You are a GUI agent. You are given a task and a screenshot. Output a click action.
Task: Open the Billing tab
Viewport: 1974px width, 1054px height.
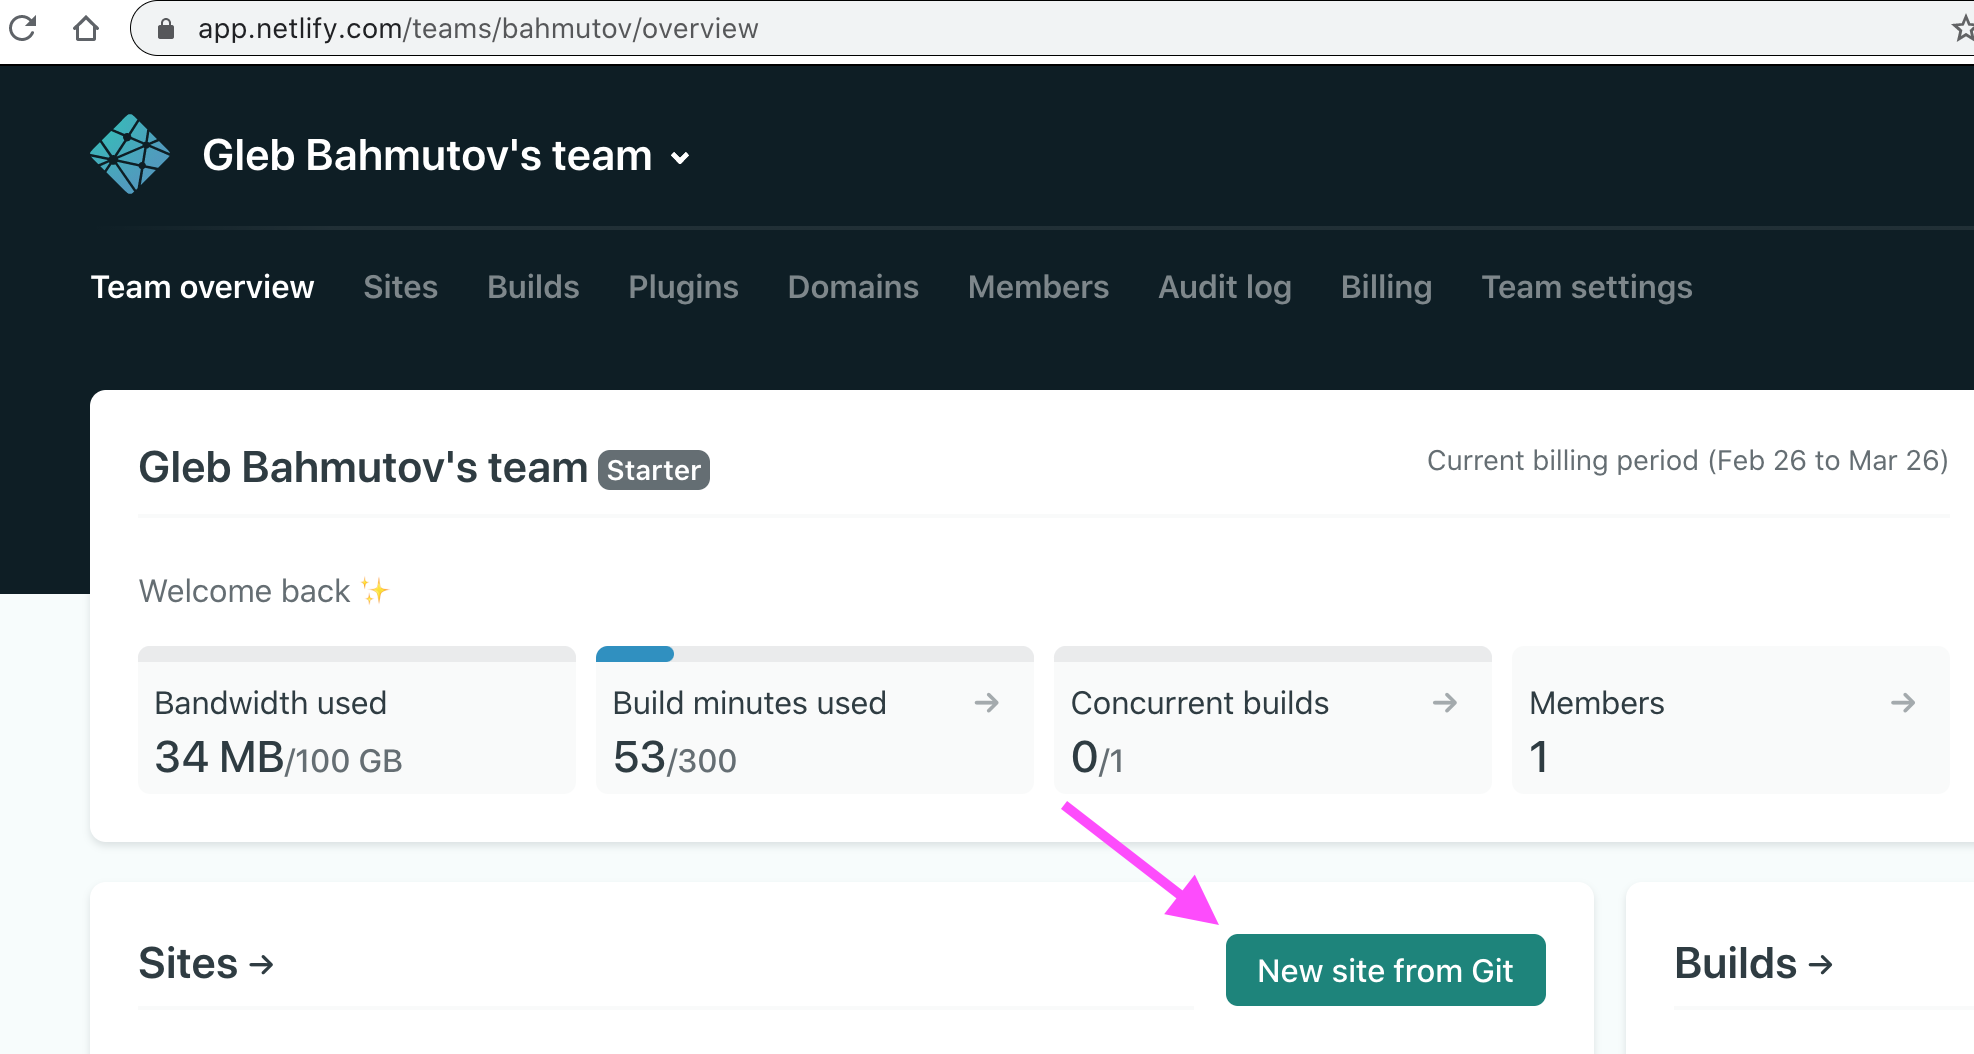coord(1386,287)
